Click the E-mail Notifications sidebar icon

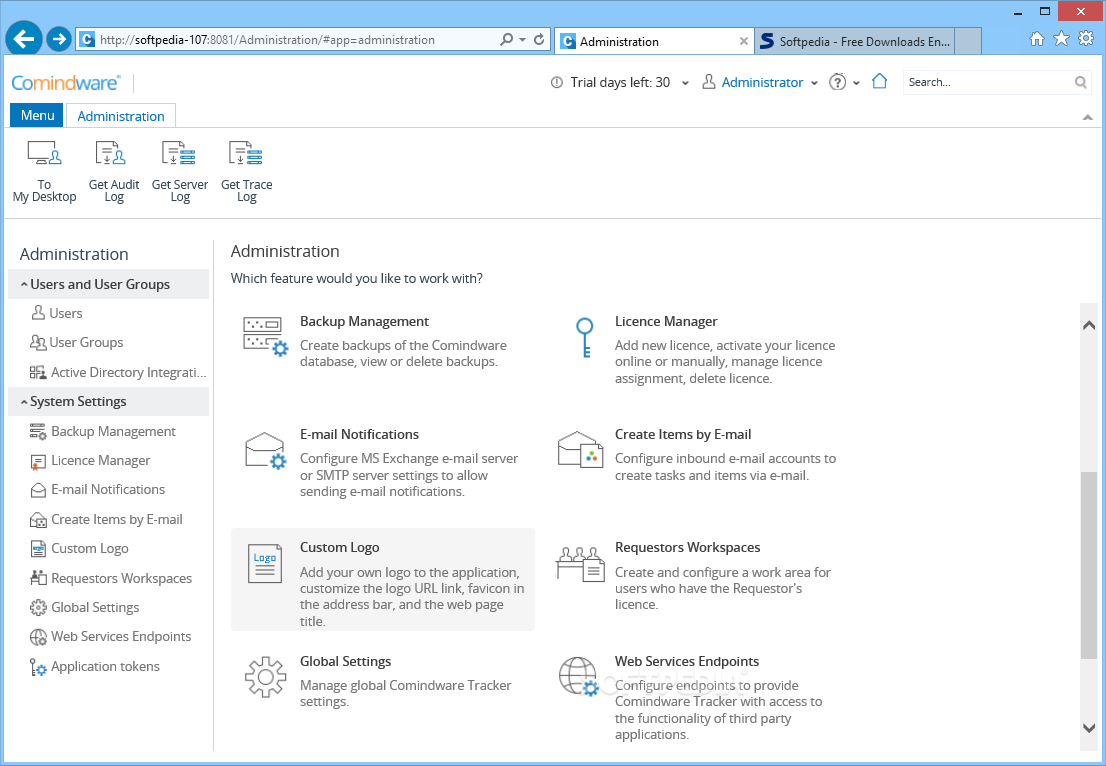(38, 490)
